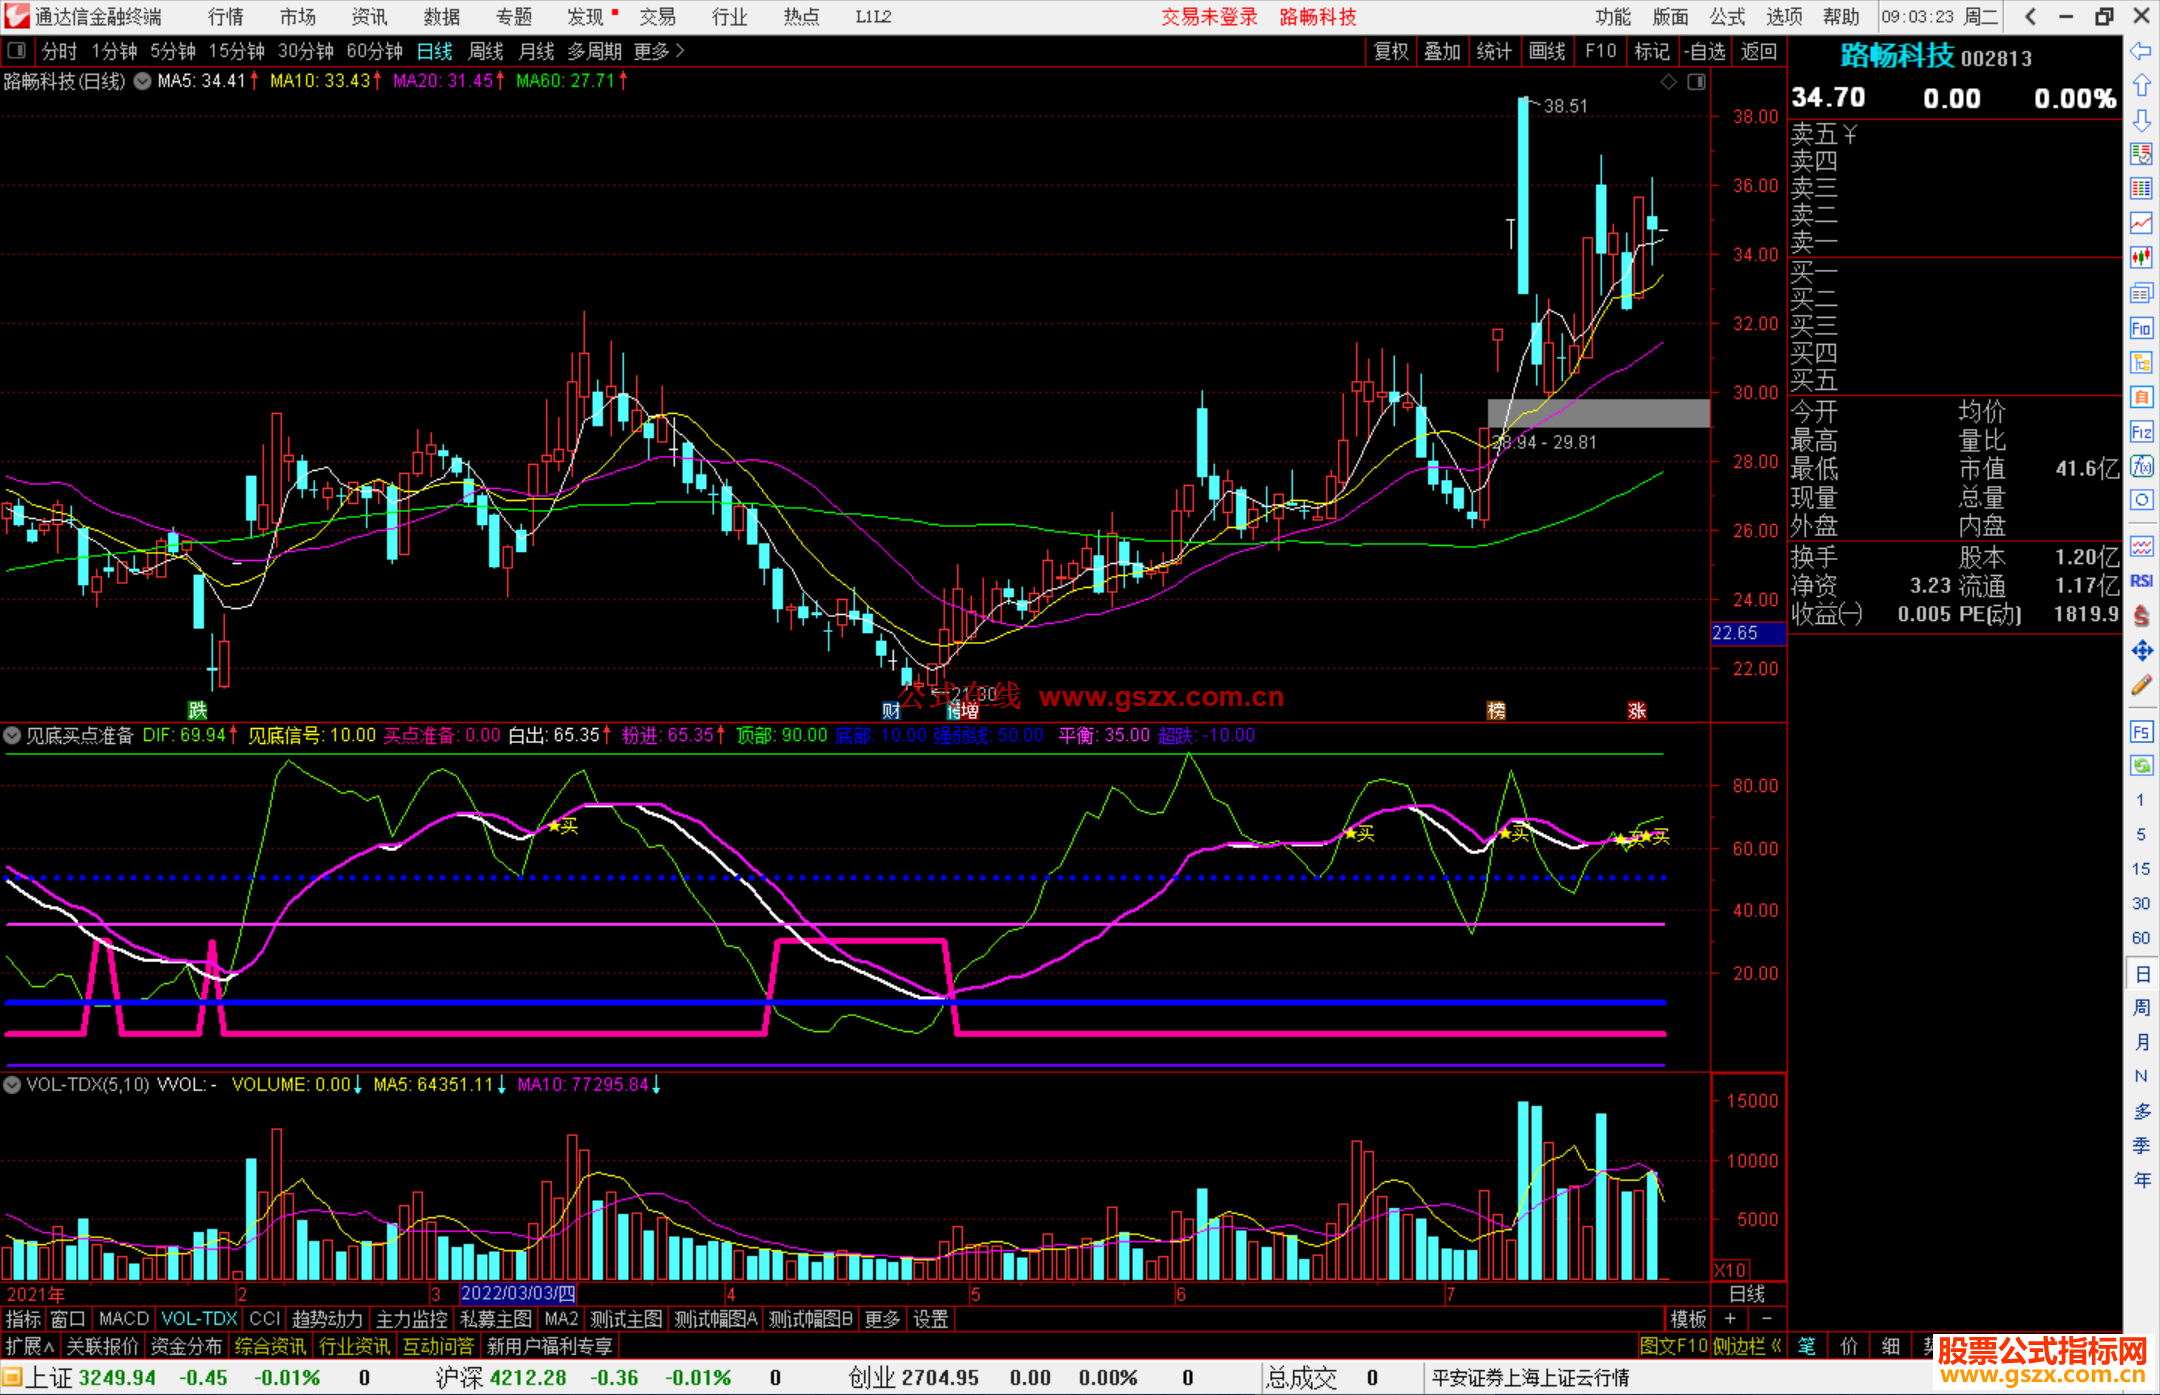This screenshot has height=1395, width=2160.
Task: Click the minus zoom-out button near 模板
Action: click(x=1767, y=1319)
